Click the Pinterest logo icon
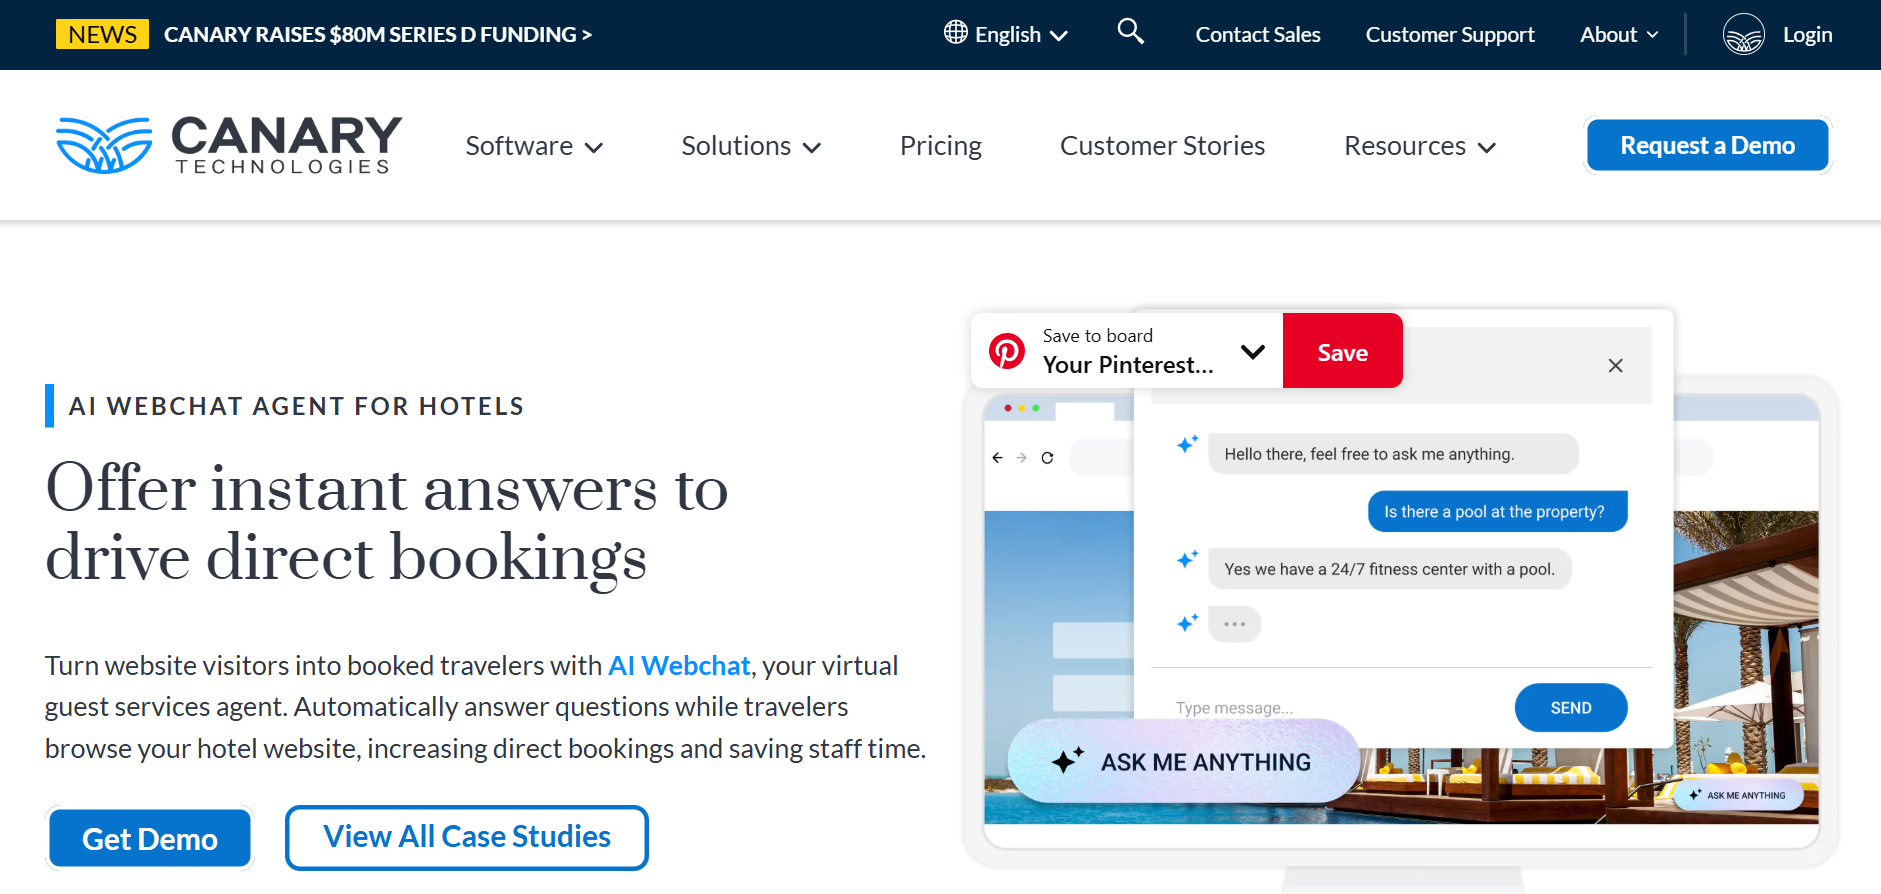This screenshot has width=1881, height=894. pyautogui.click(x=1007, y=351)
